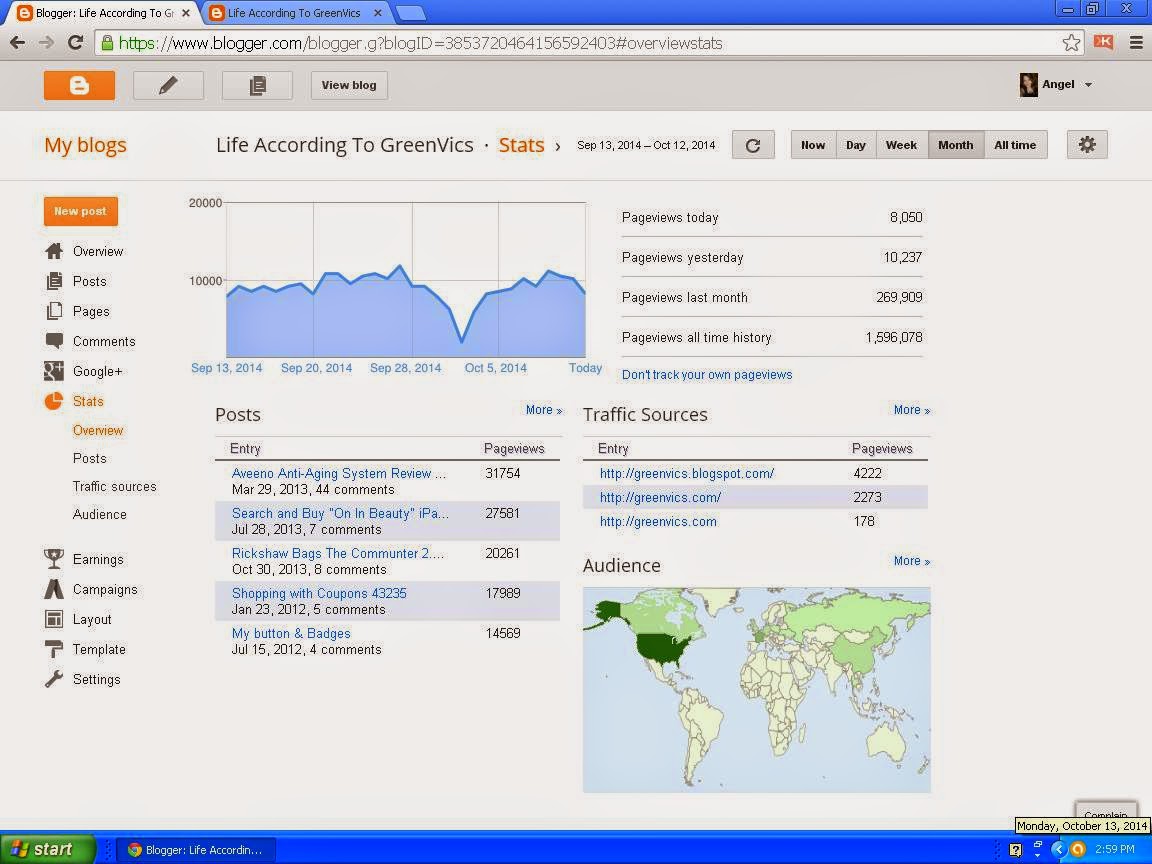
Task: Open Shopping with Coupons 43235 post
Action: pyautogui.click(x=319, y=593)
